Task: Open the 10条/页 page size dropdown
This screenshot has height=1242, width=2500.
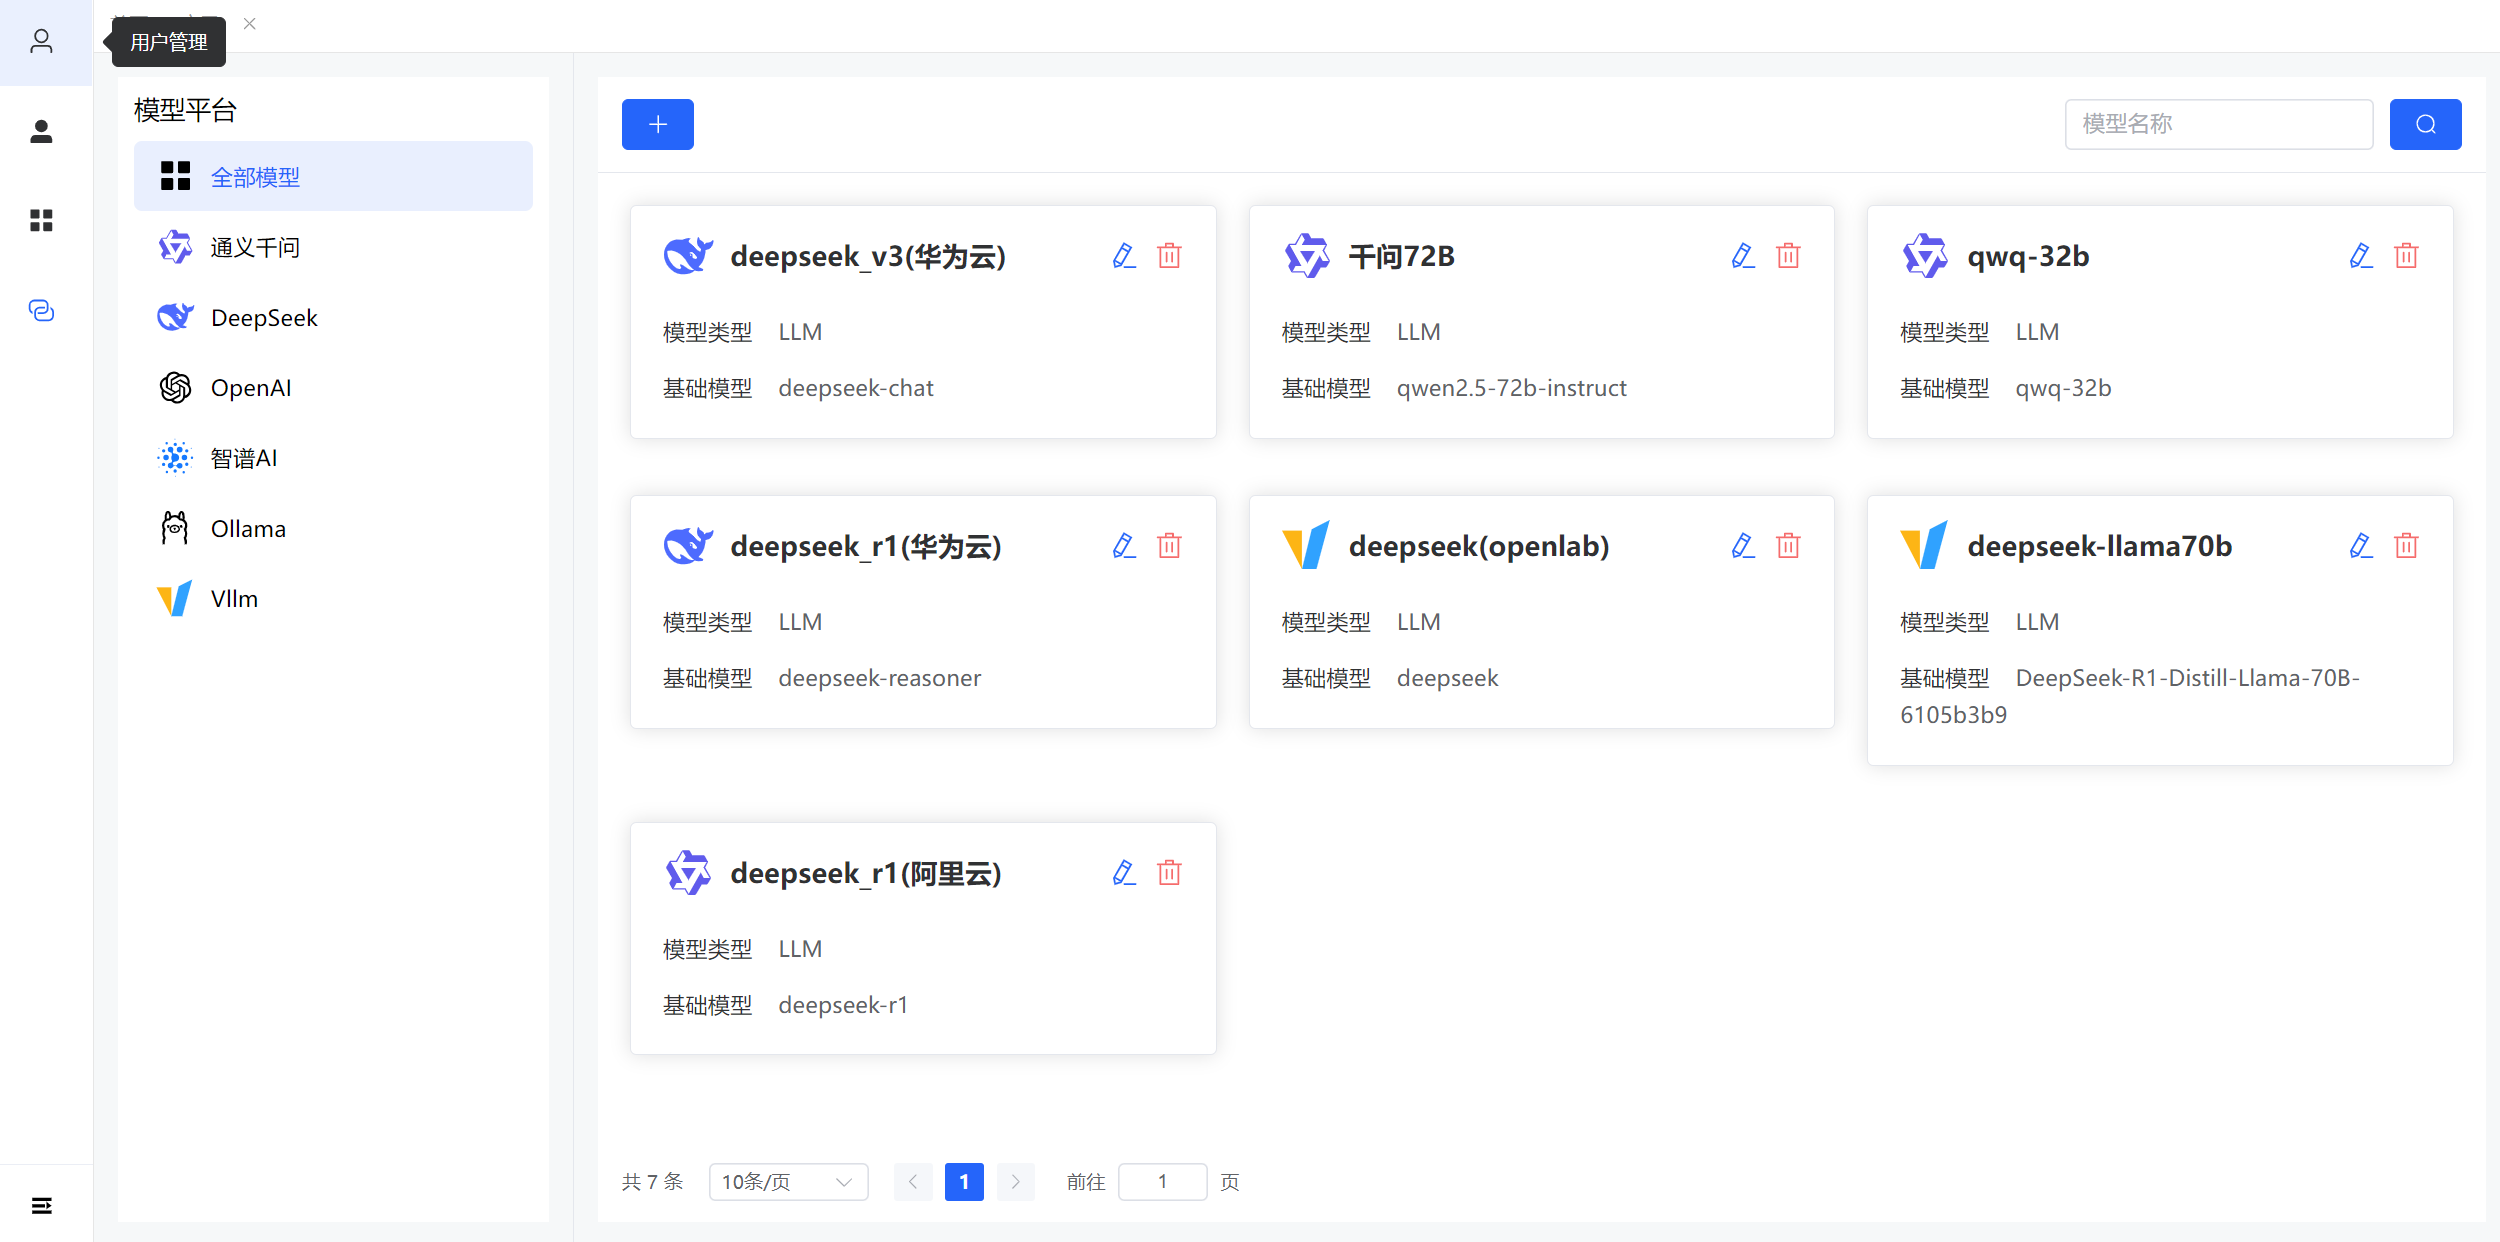Action: pos(788,1182)
